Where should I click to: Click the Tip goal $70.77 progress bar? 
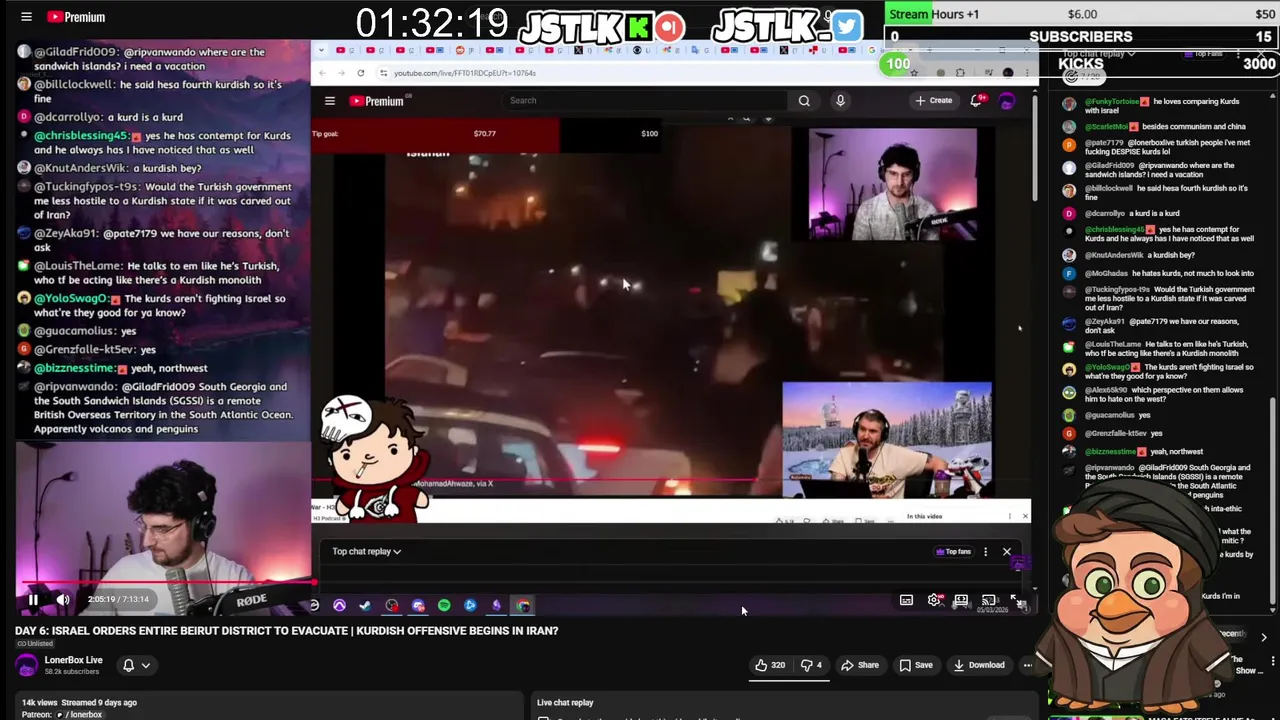click(485, 133)
